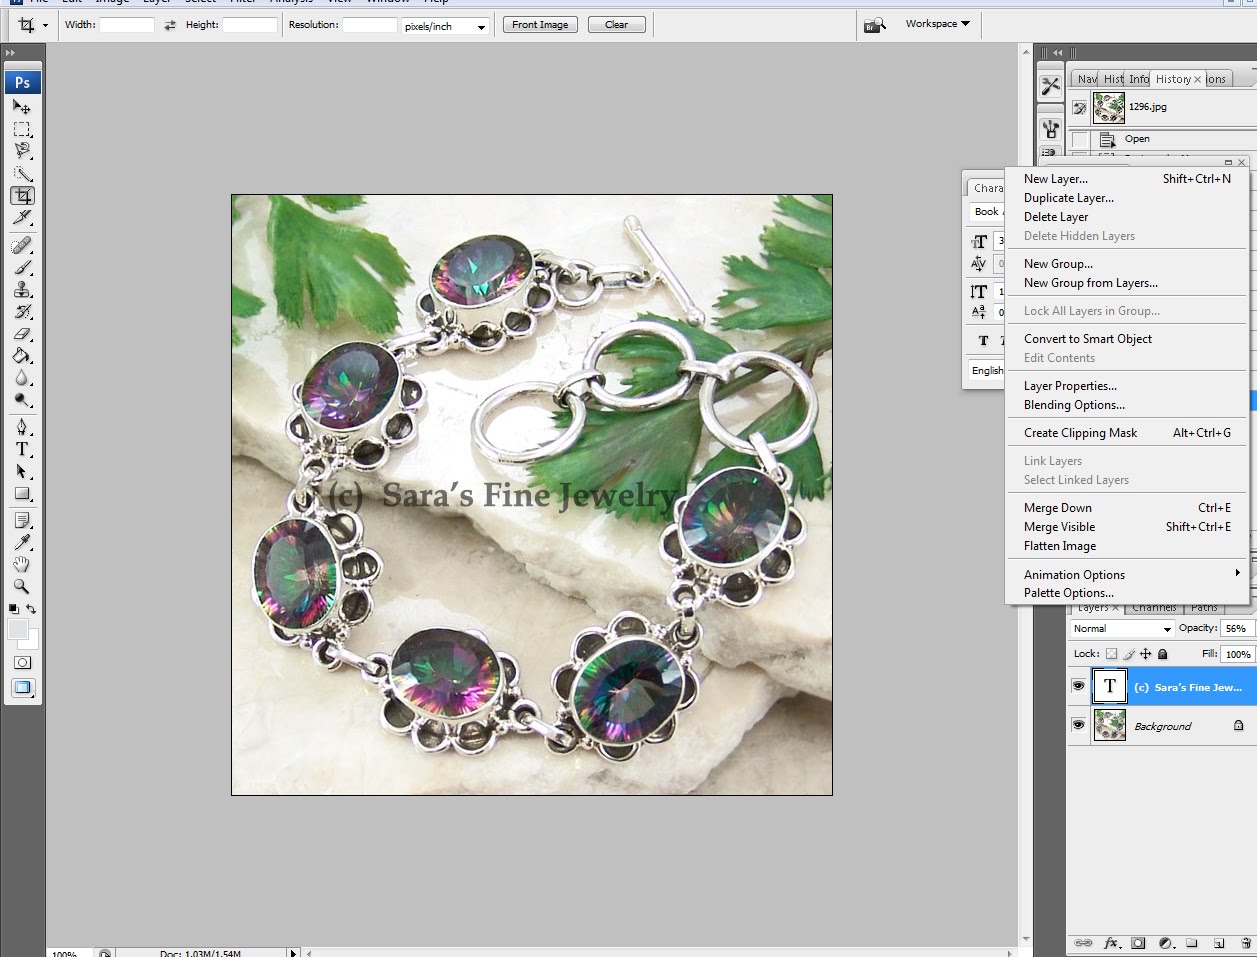This screenshot has height=957, width=1257.
Task: Select the History Brush tool
Action: [22, 311]
